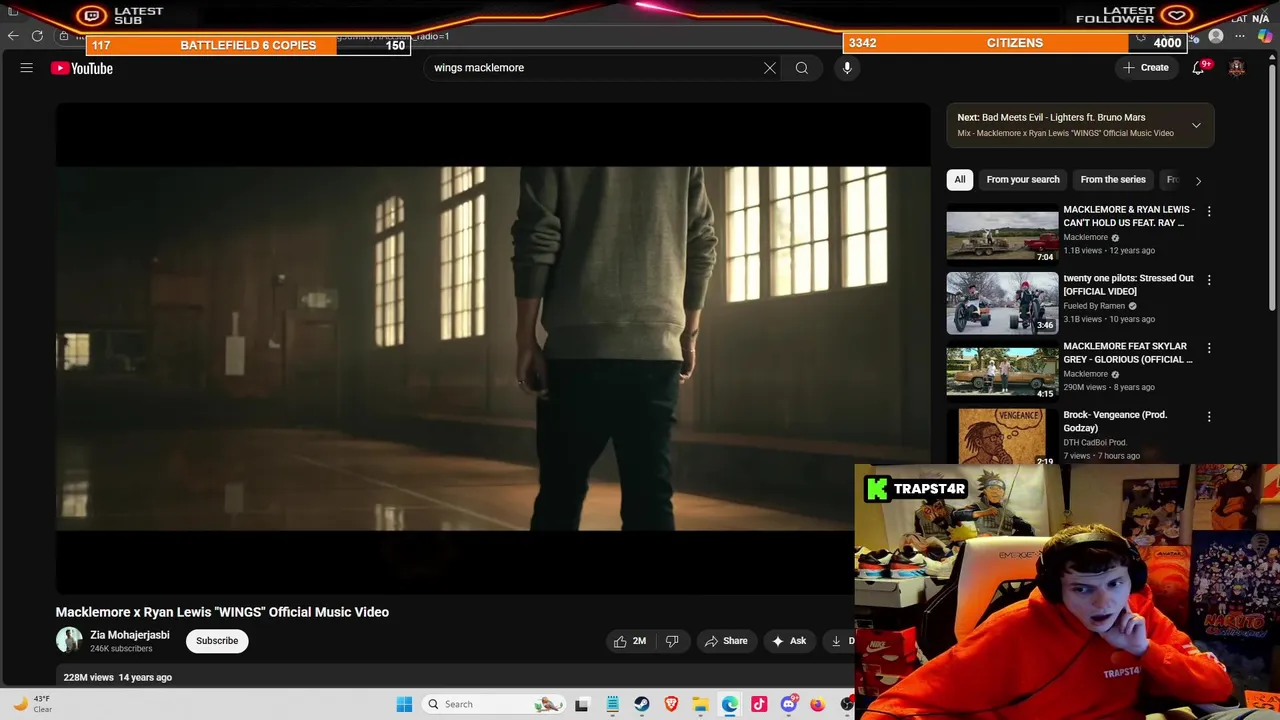
Task: Click the '228M views 14 years ago' description text
Action: (x=118, y=678)
